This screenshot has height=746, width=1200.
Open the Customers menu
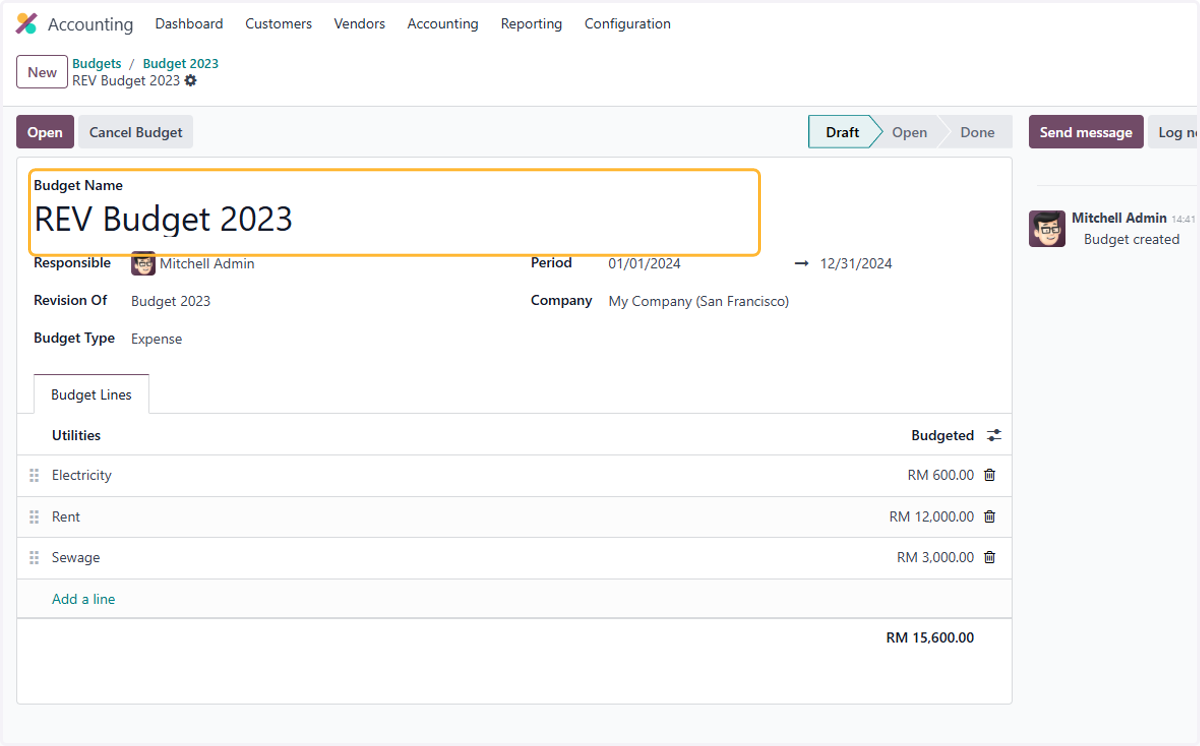point(278,24)
